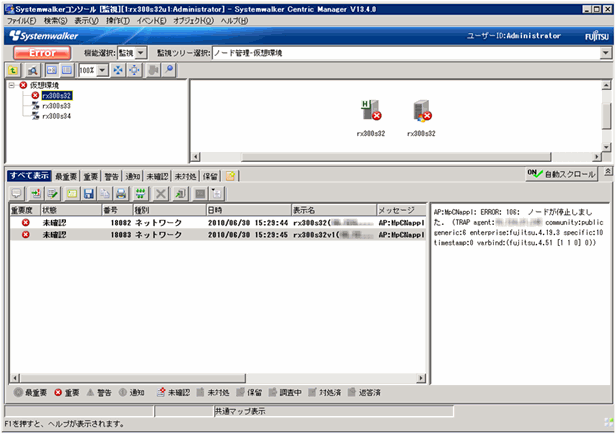Image resolution: width=616 pixels, height=434 pixels.
Task: Open the オブジェクト(O) menu
Action: 193,21
